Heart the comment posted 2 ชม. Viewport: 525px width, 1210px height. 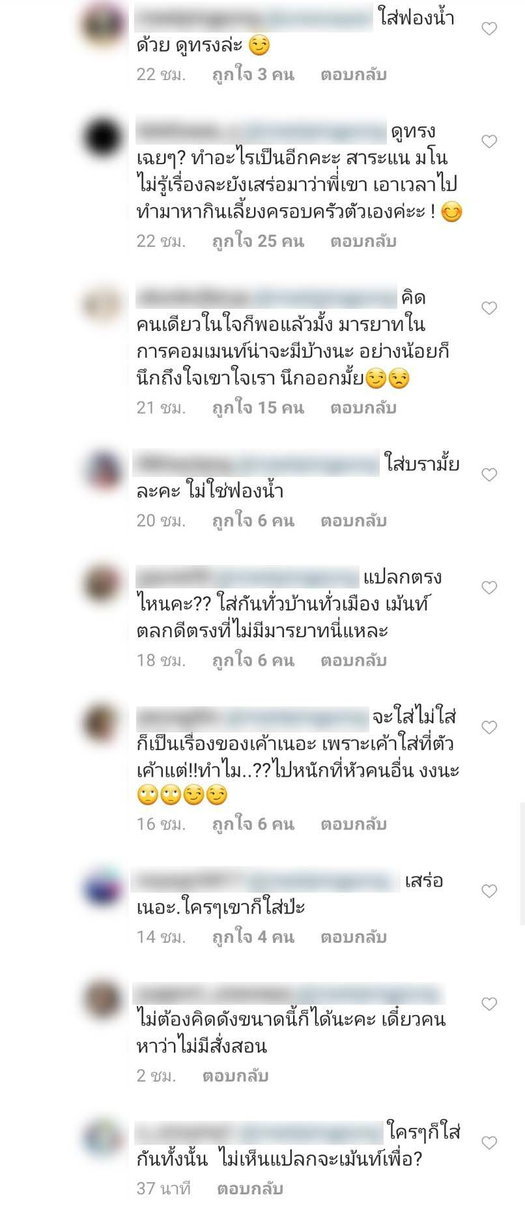[x=489, y=1003]
